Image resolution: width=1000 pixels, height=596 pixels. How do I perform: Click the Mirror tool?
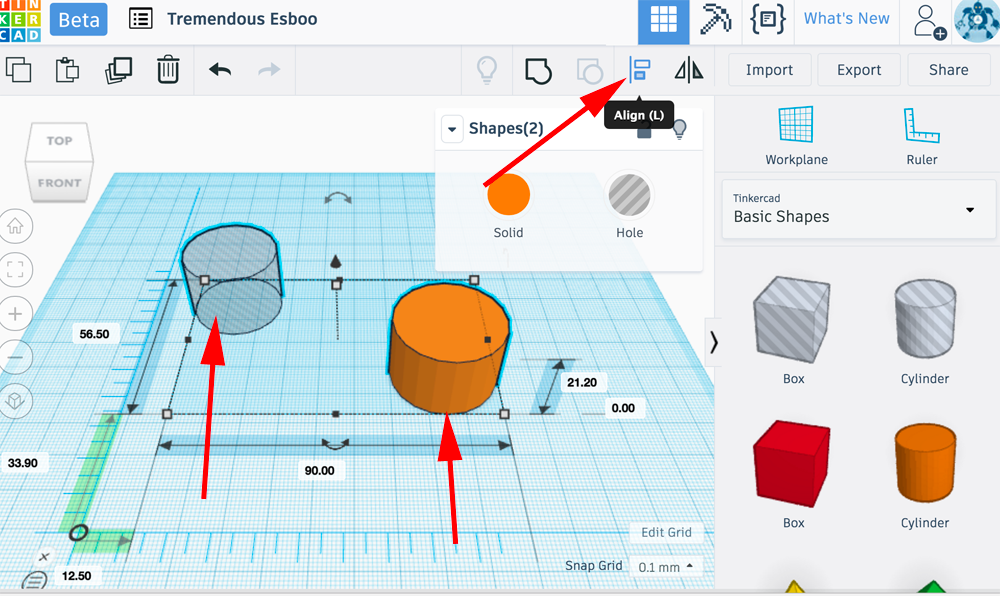coord(689,69)
